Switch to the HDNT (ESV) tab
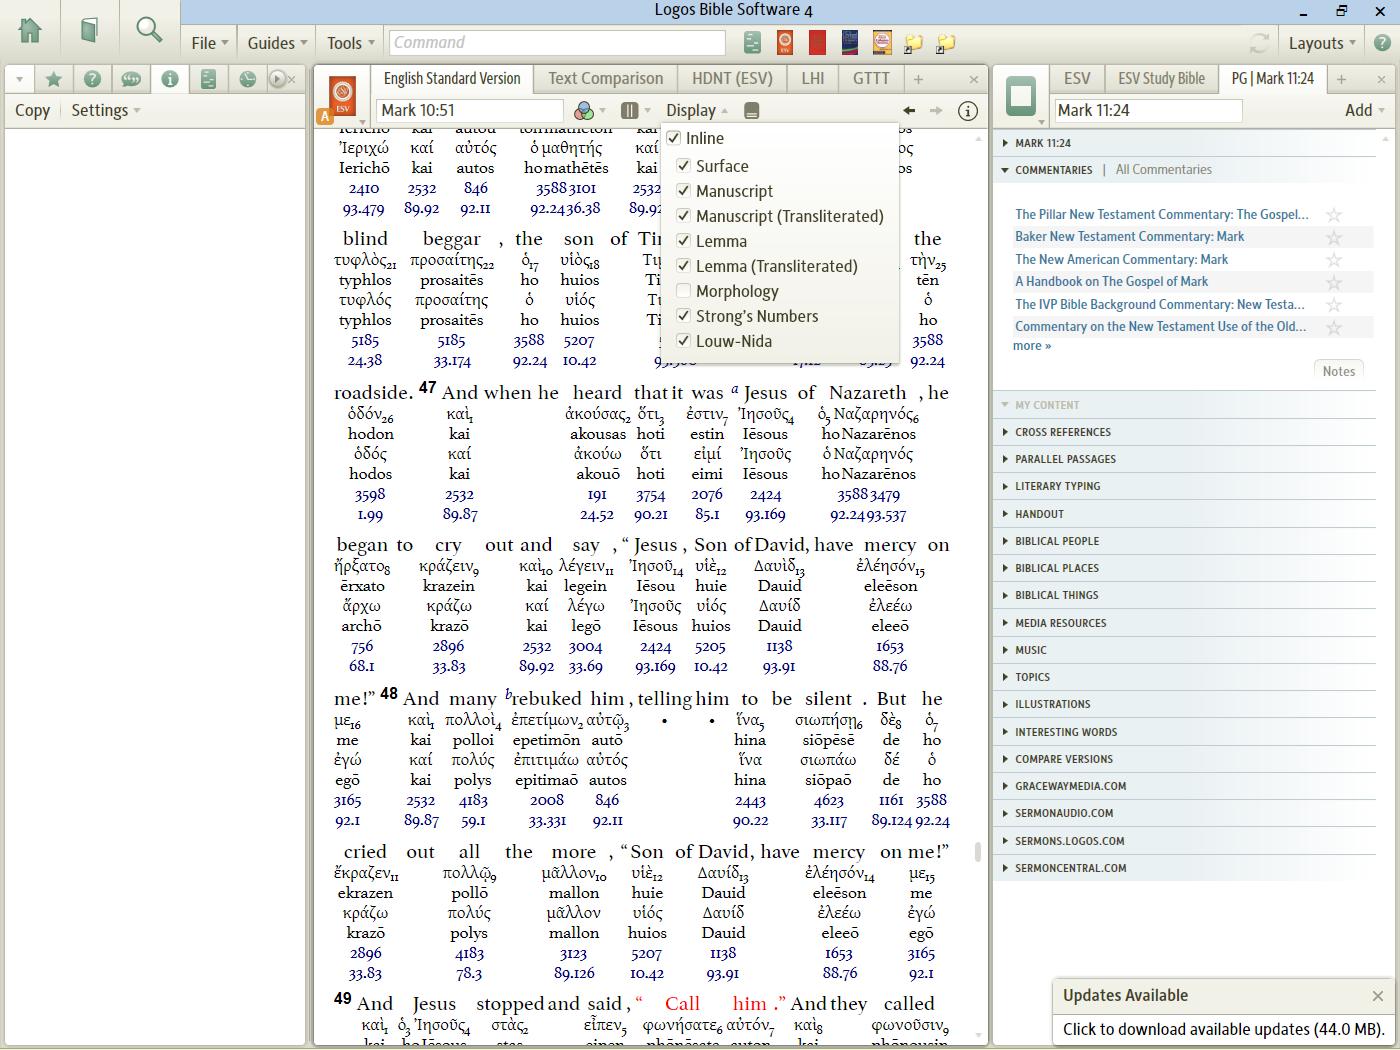The width and height of the screenshot is (1400, 1050). (732, 79)
